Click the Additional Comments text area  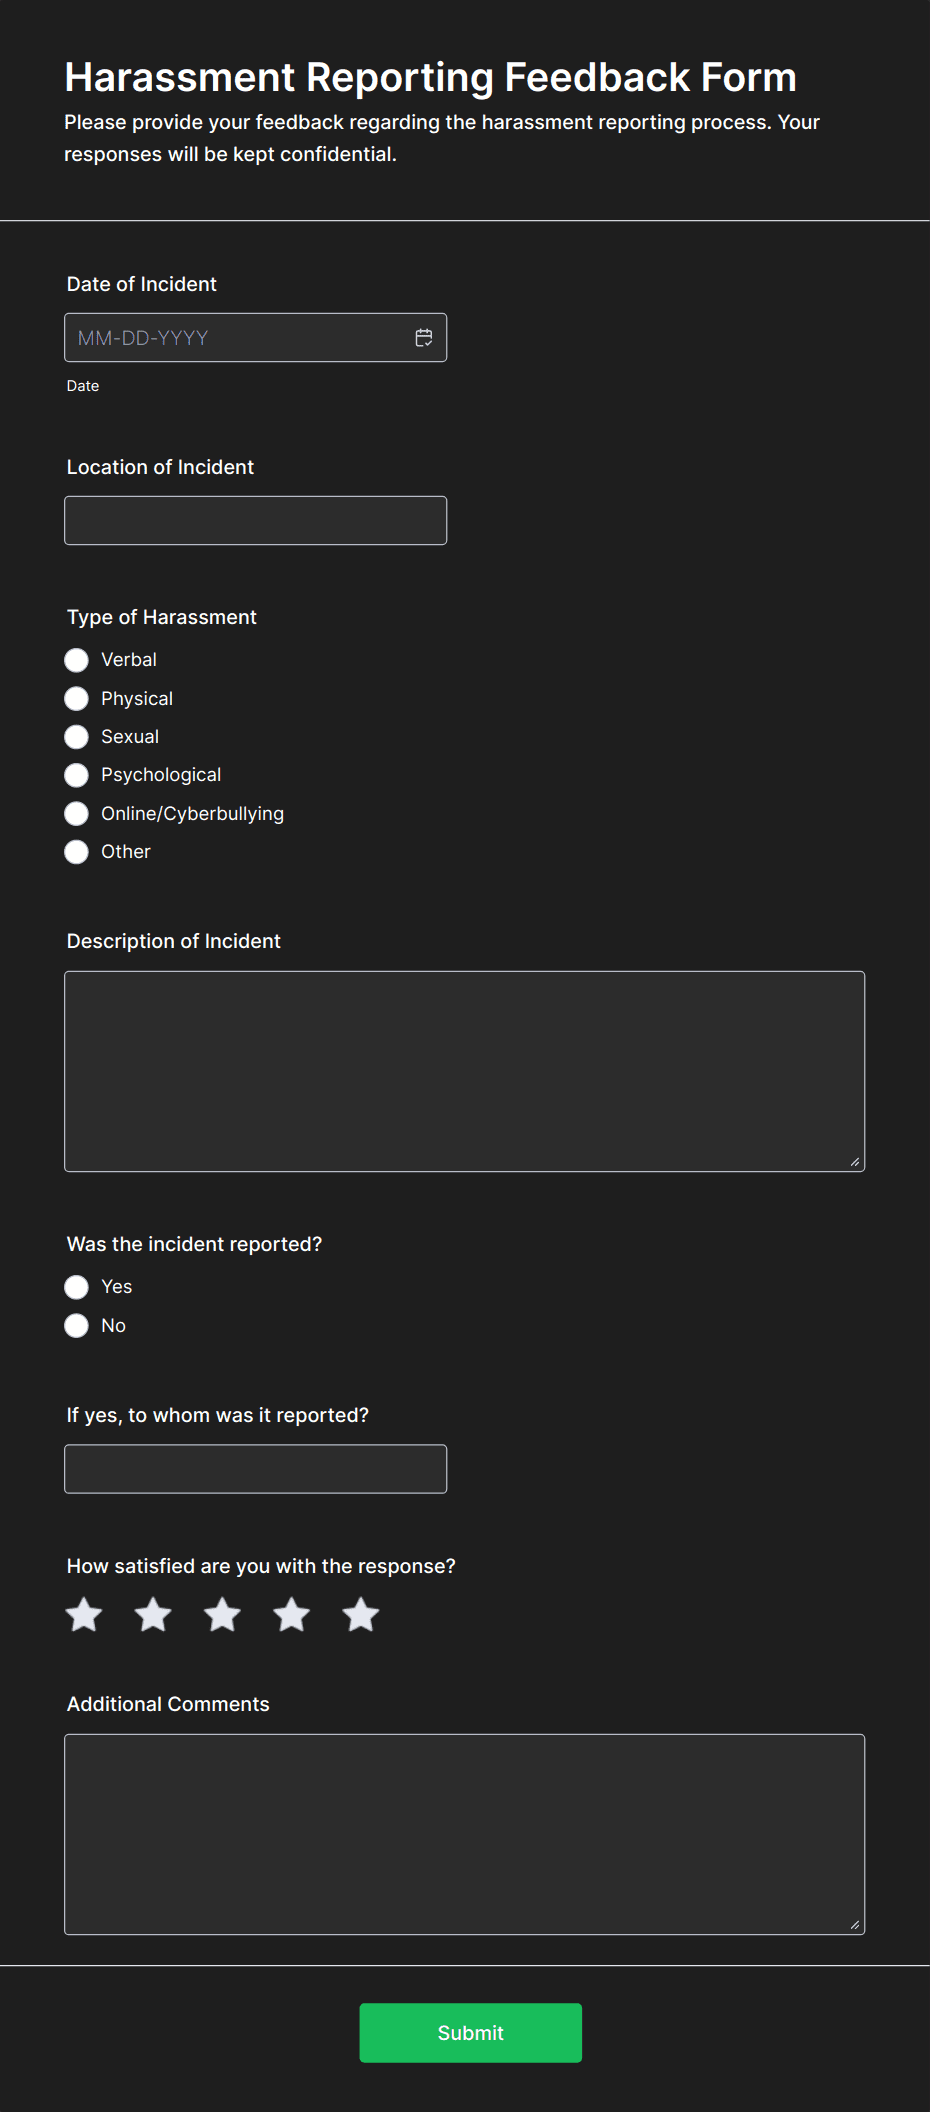pyautogui.click(x=464, y=1834)
